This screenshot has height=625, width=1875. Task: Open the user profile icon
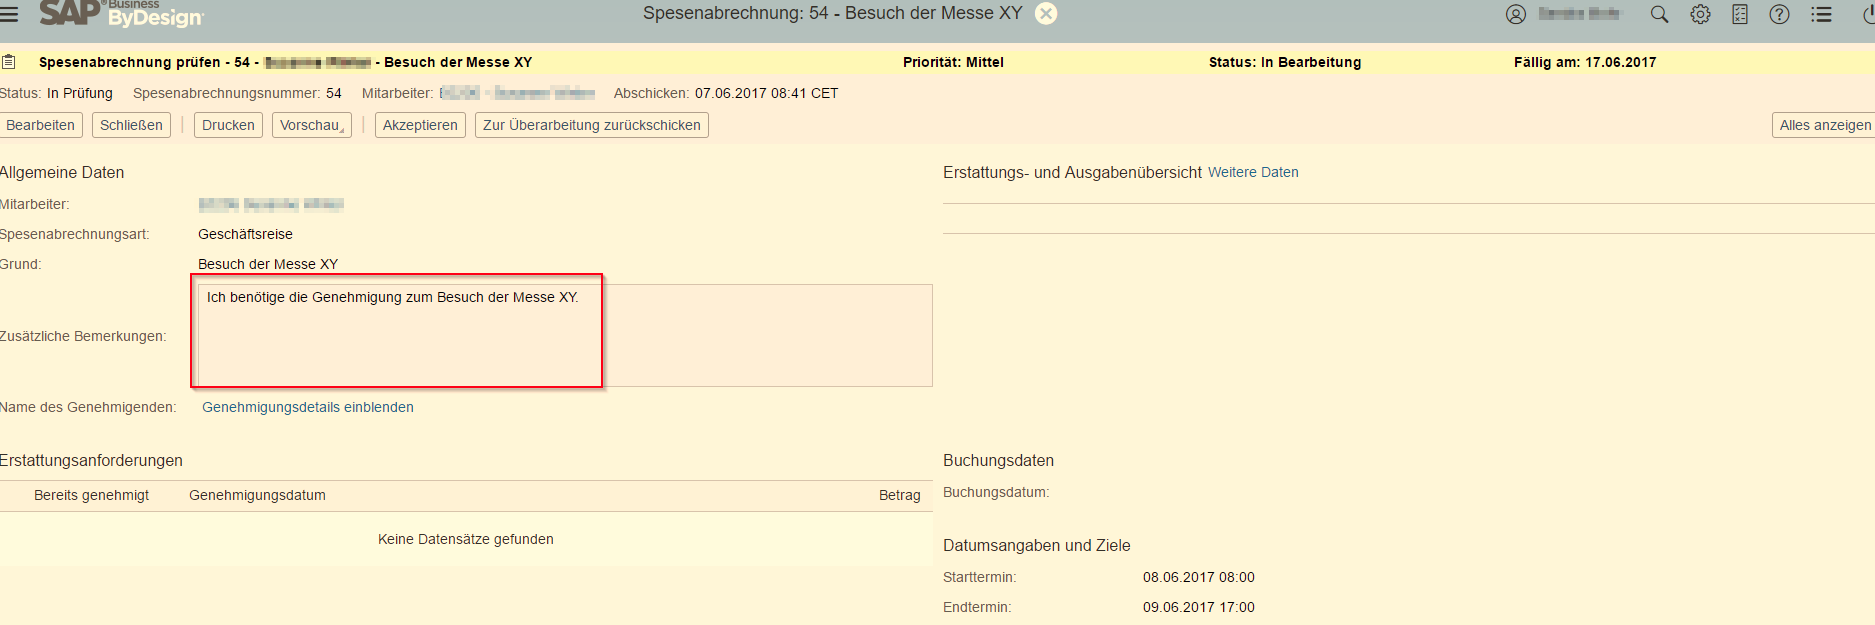(1516, 14)
